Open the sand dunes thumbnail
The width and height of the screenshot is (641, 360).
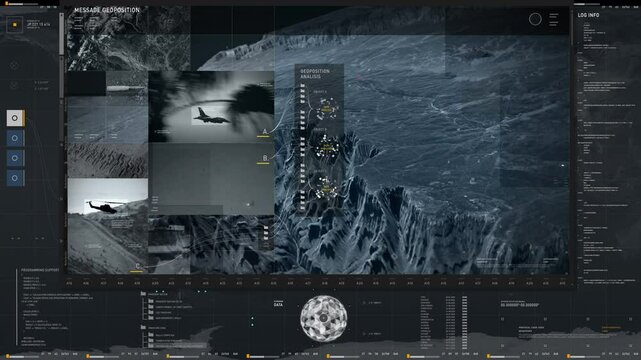click(x=108, y=160)
